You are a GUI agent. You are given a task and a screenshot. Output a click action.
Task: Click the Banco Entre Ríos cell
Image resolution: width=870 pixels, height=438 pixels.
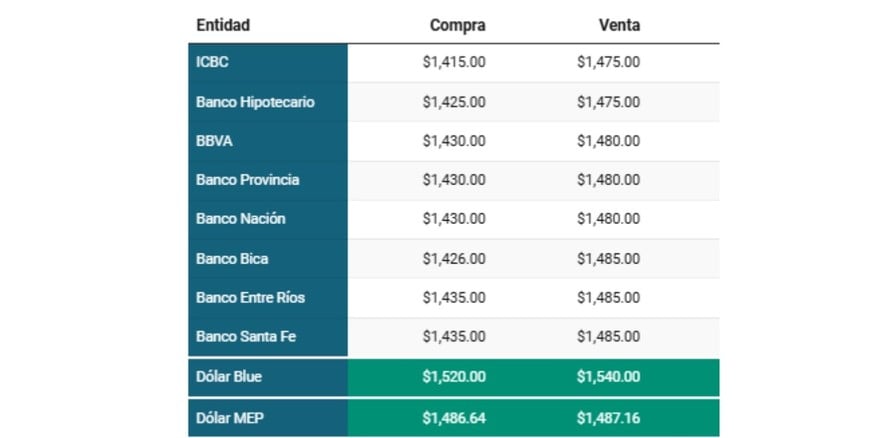(x=250, y=298)
